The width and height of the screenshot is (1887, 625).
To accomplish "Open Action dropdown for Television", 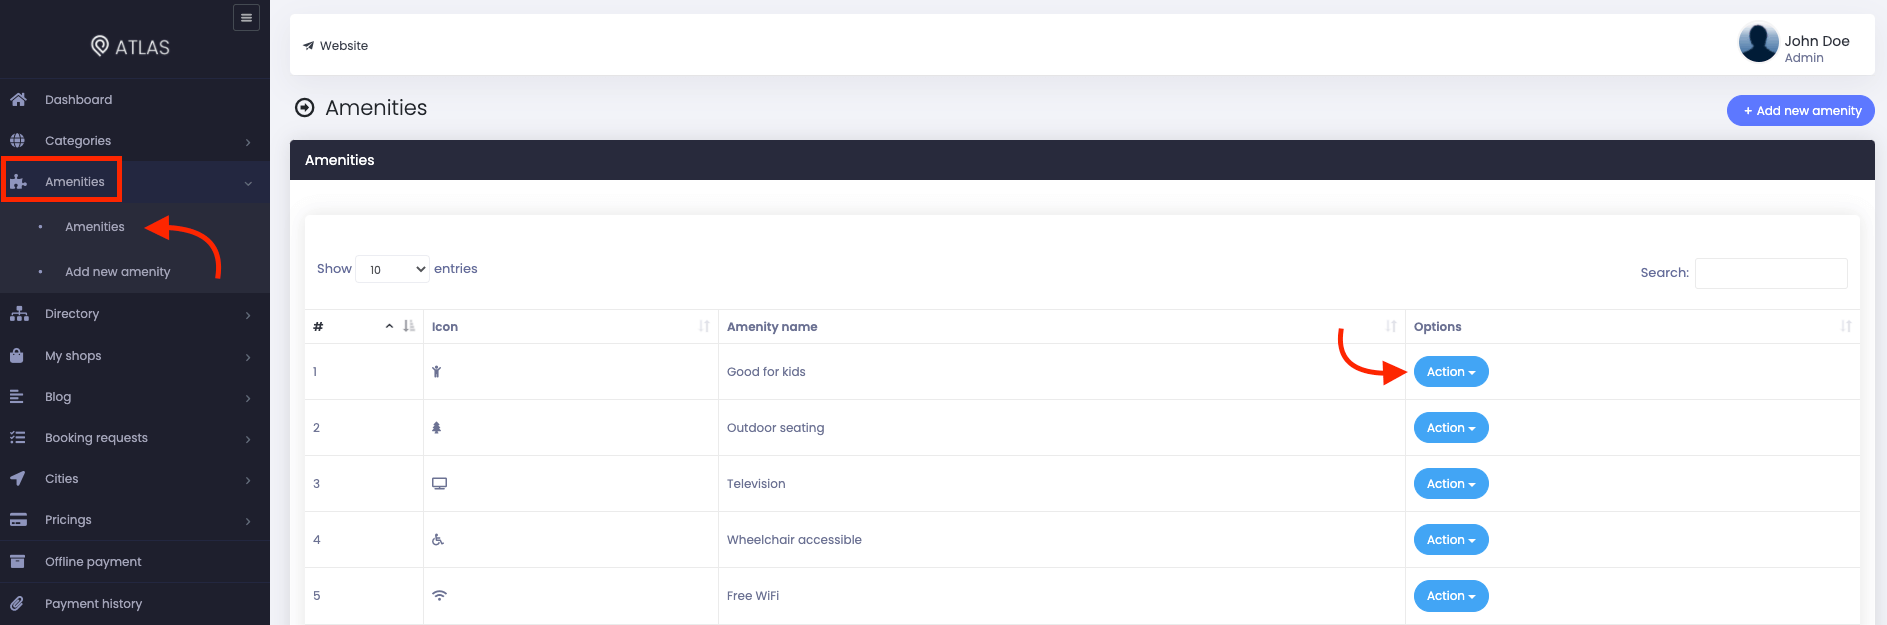I will 1451,484.
